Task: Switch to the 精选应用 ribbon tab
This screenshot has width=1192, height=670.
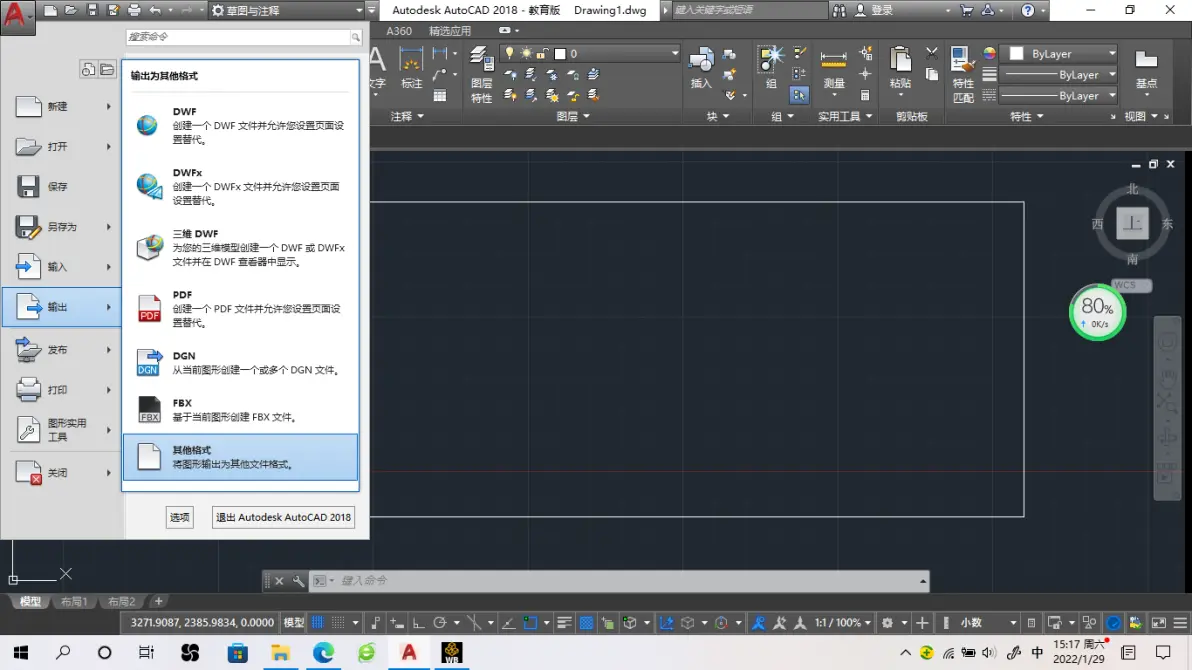Action: click(x=450, y=31)
